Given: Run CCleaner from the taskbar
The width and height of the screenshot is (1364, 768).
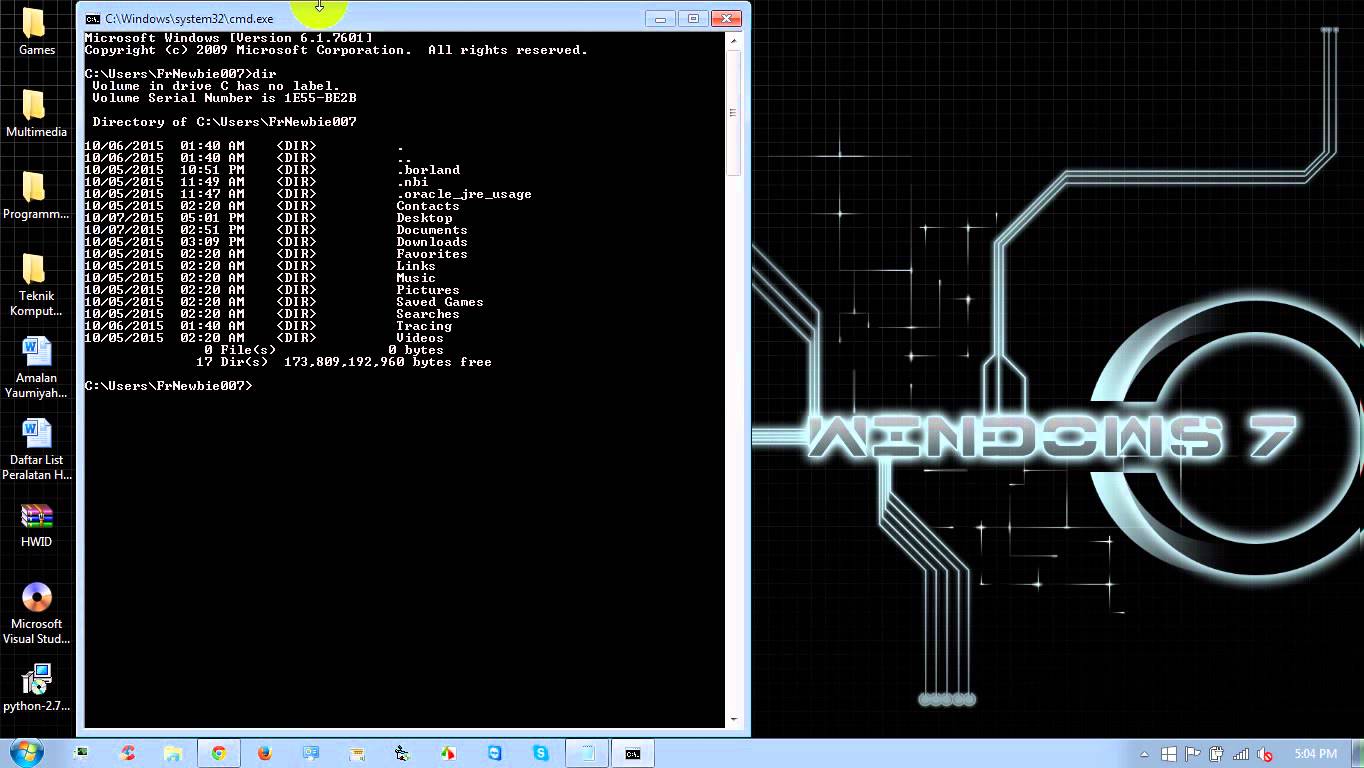Looking at the screenshot, I should pos(128,752).
